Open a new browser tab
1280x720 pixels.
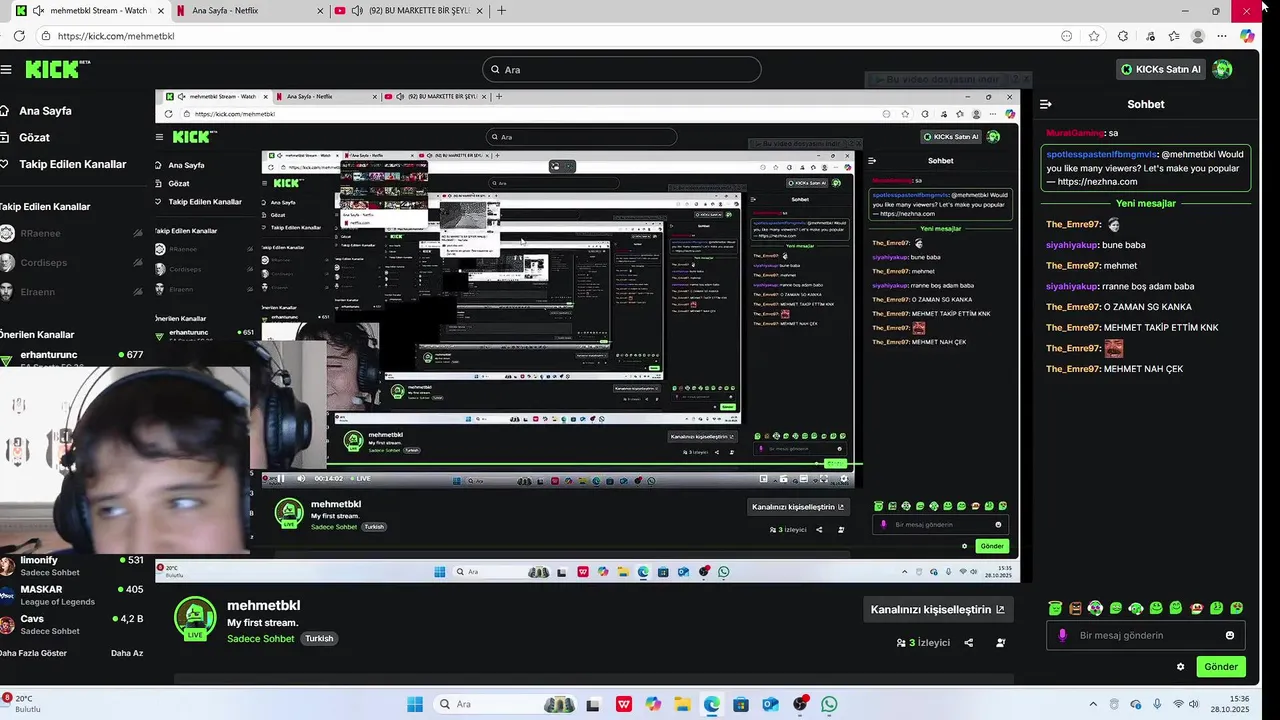pos(501,10)
